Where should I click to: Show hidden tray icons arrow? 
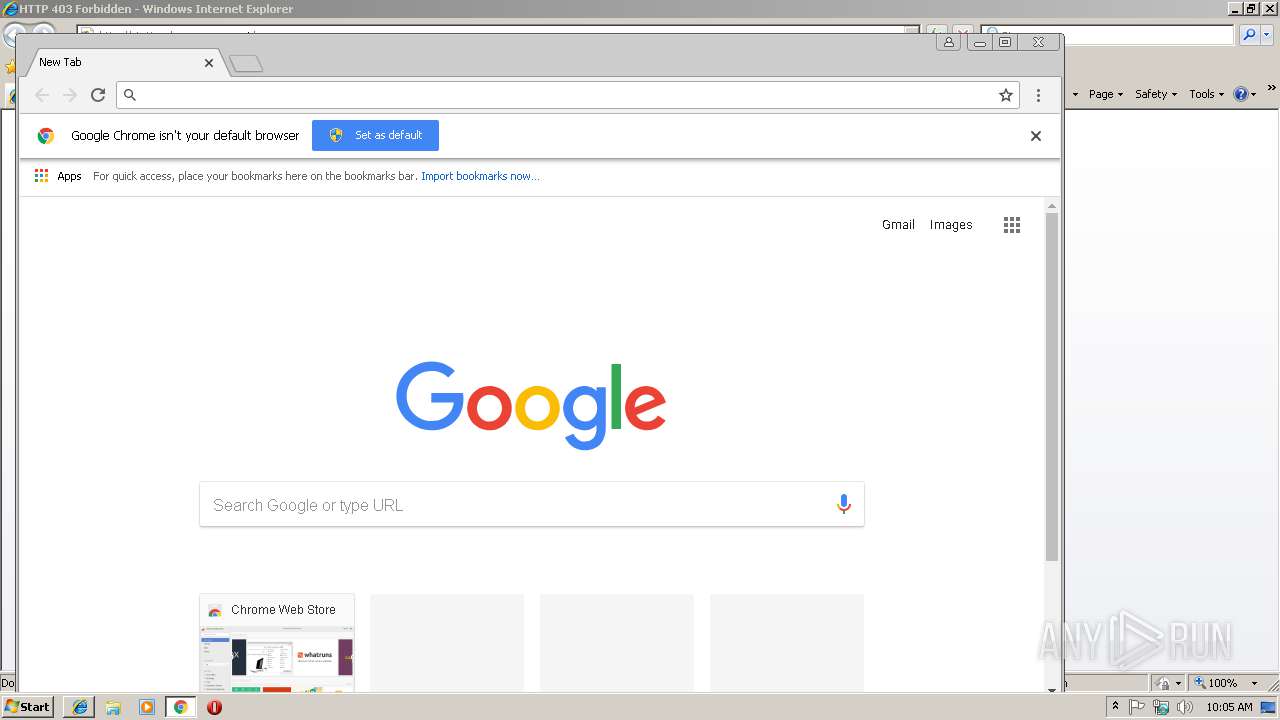pos(1116,707)
